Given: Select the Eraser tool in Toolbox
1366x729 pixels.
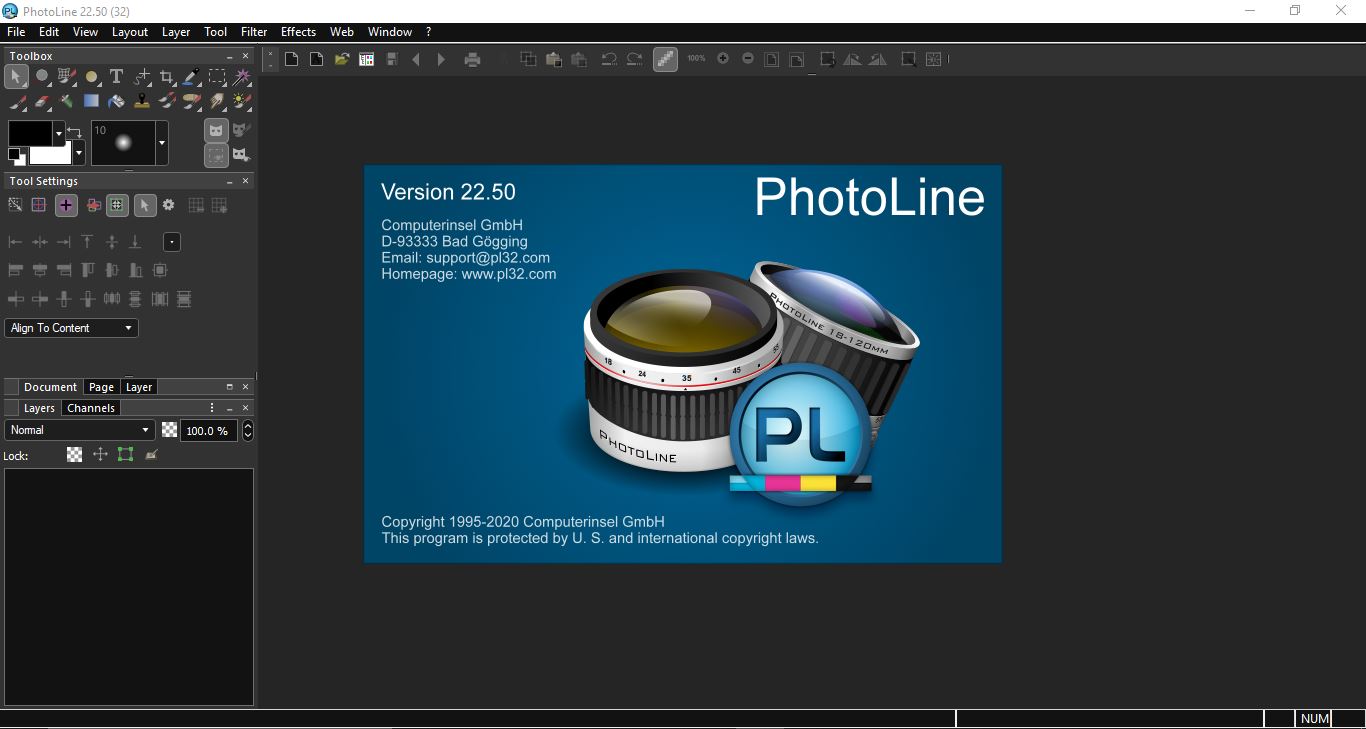Looking at the screenshot, I should (x=42, y=101).
